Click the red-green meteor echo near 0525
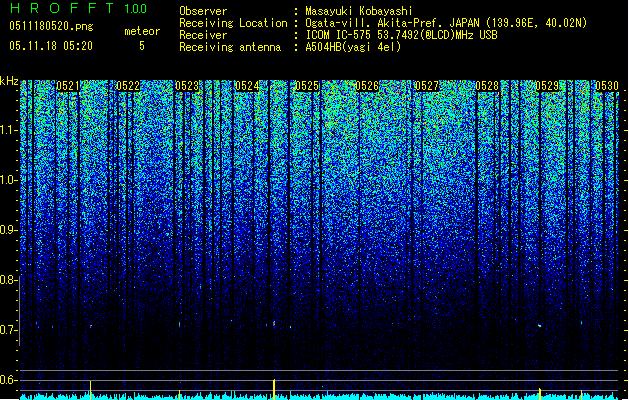The width and height of the screenshot is (629, 400). (x=274, y=323)
